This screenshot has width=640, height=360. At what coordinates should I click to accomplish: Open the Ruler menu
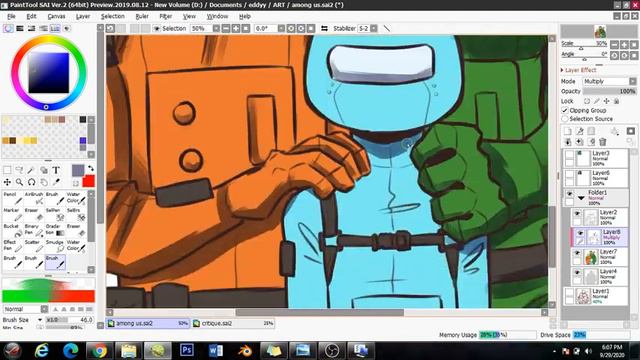pos(142,16)
